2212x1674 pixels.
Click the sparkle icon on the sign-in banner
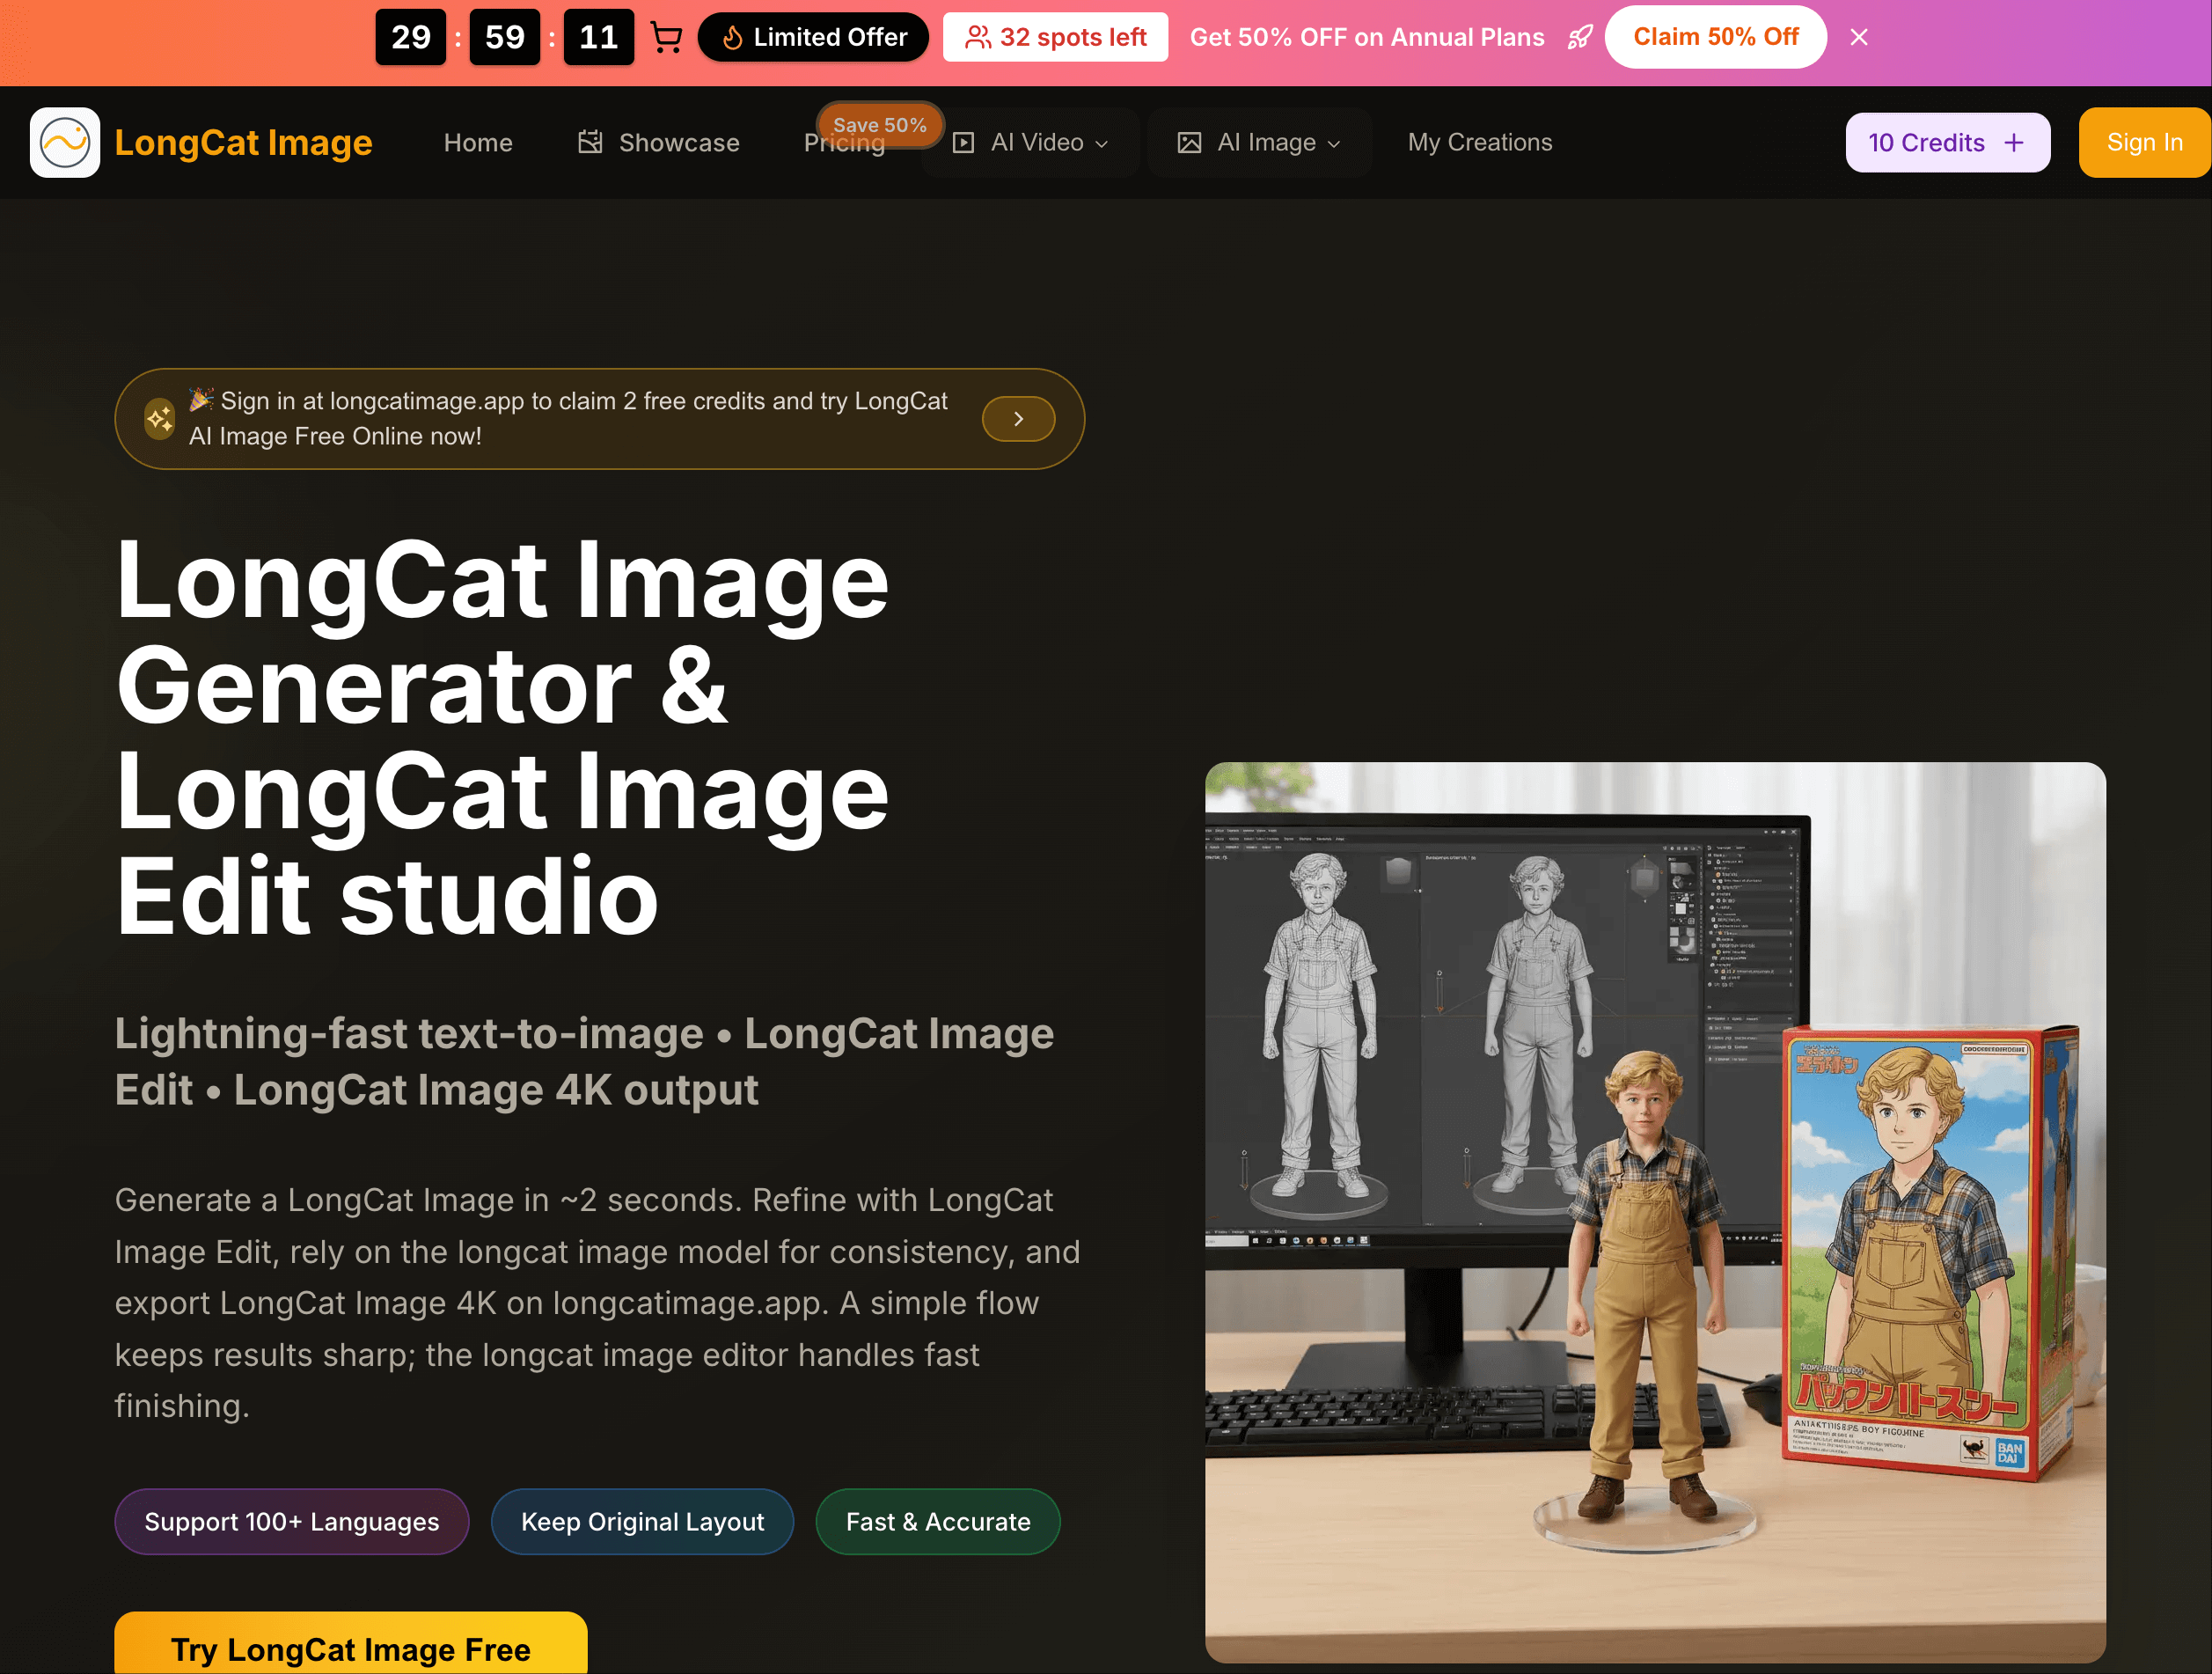(x=158, y=418)
